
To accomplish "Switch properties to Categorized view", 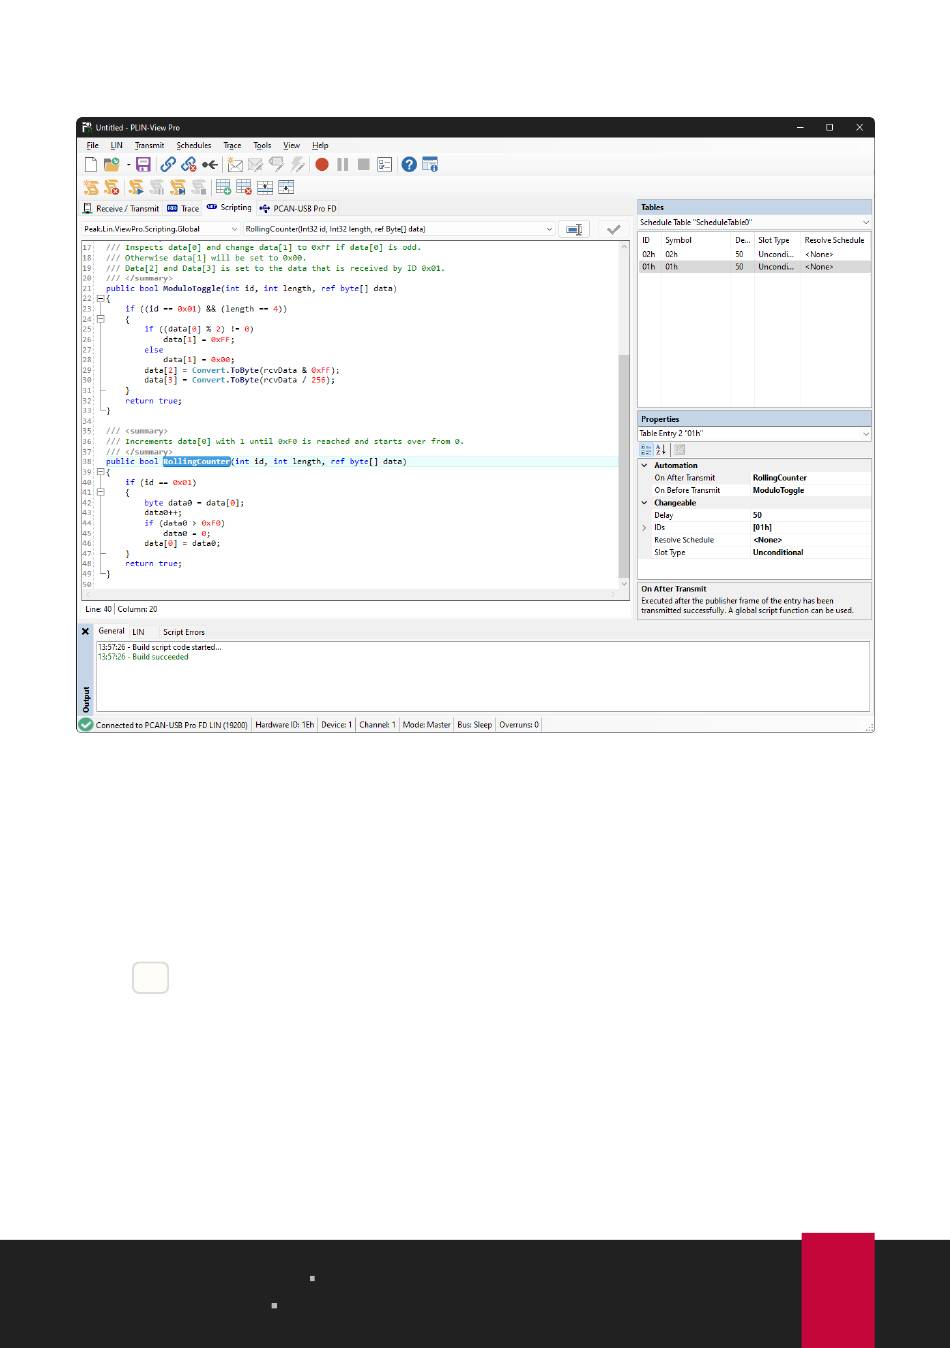I will tap(646, 450).
